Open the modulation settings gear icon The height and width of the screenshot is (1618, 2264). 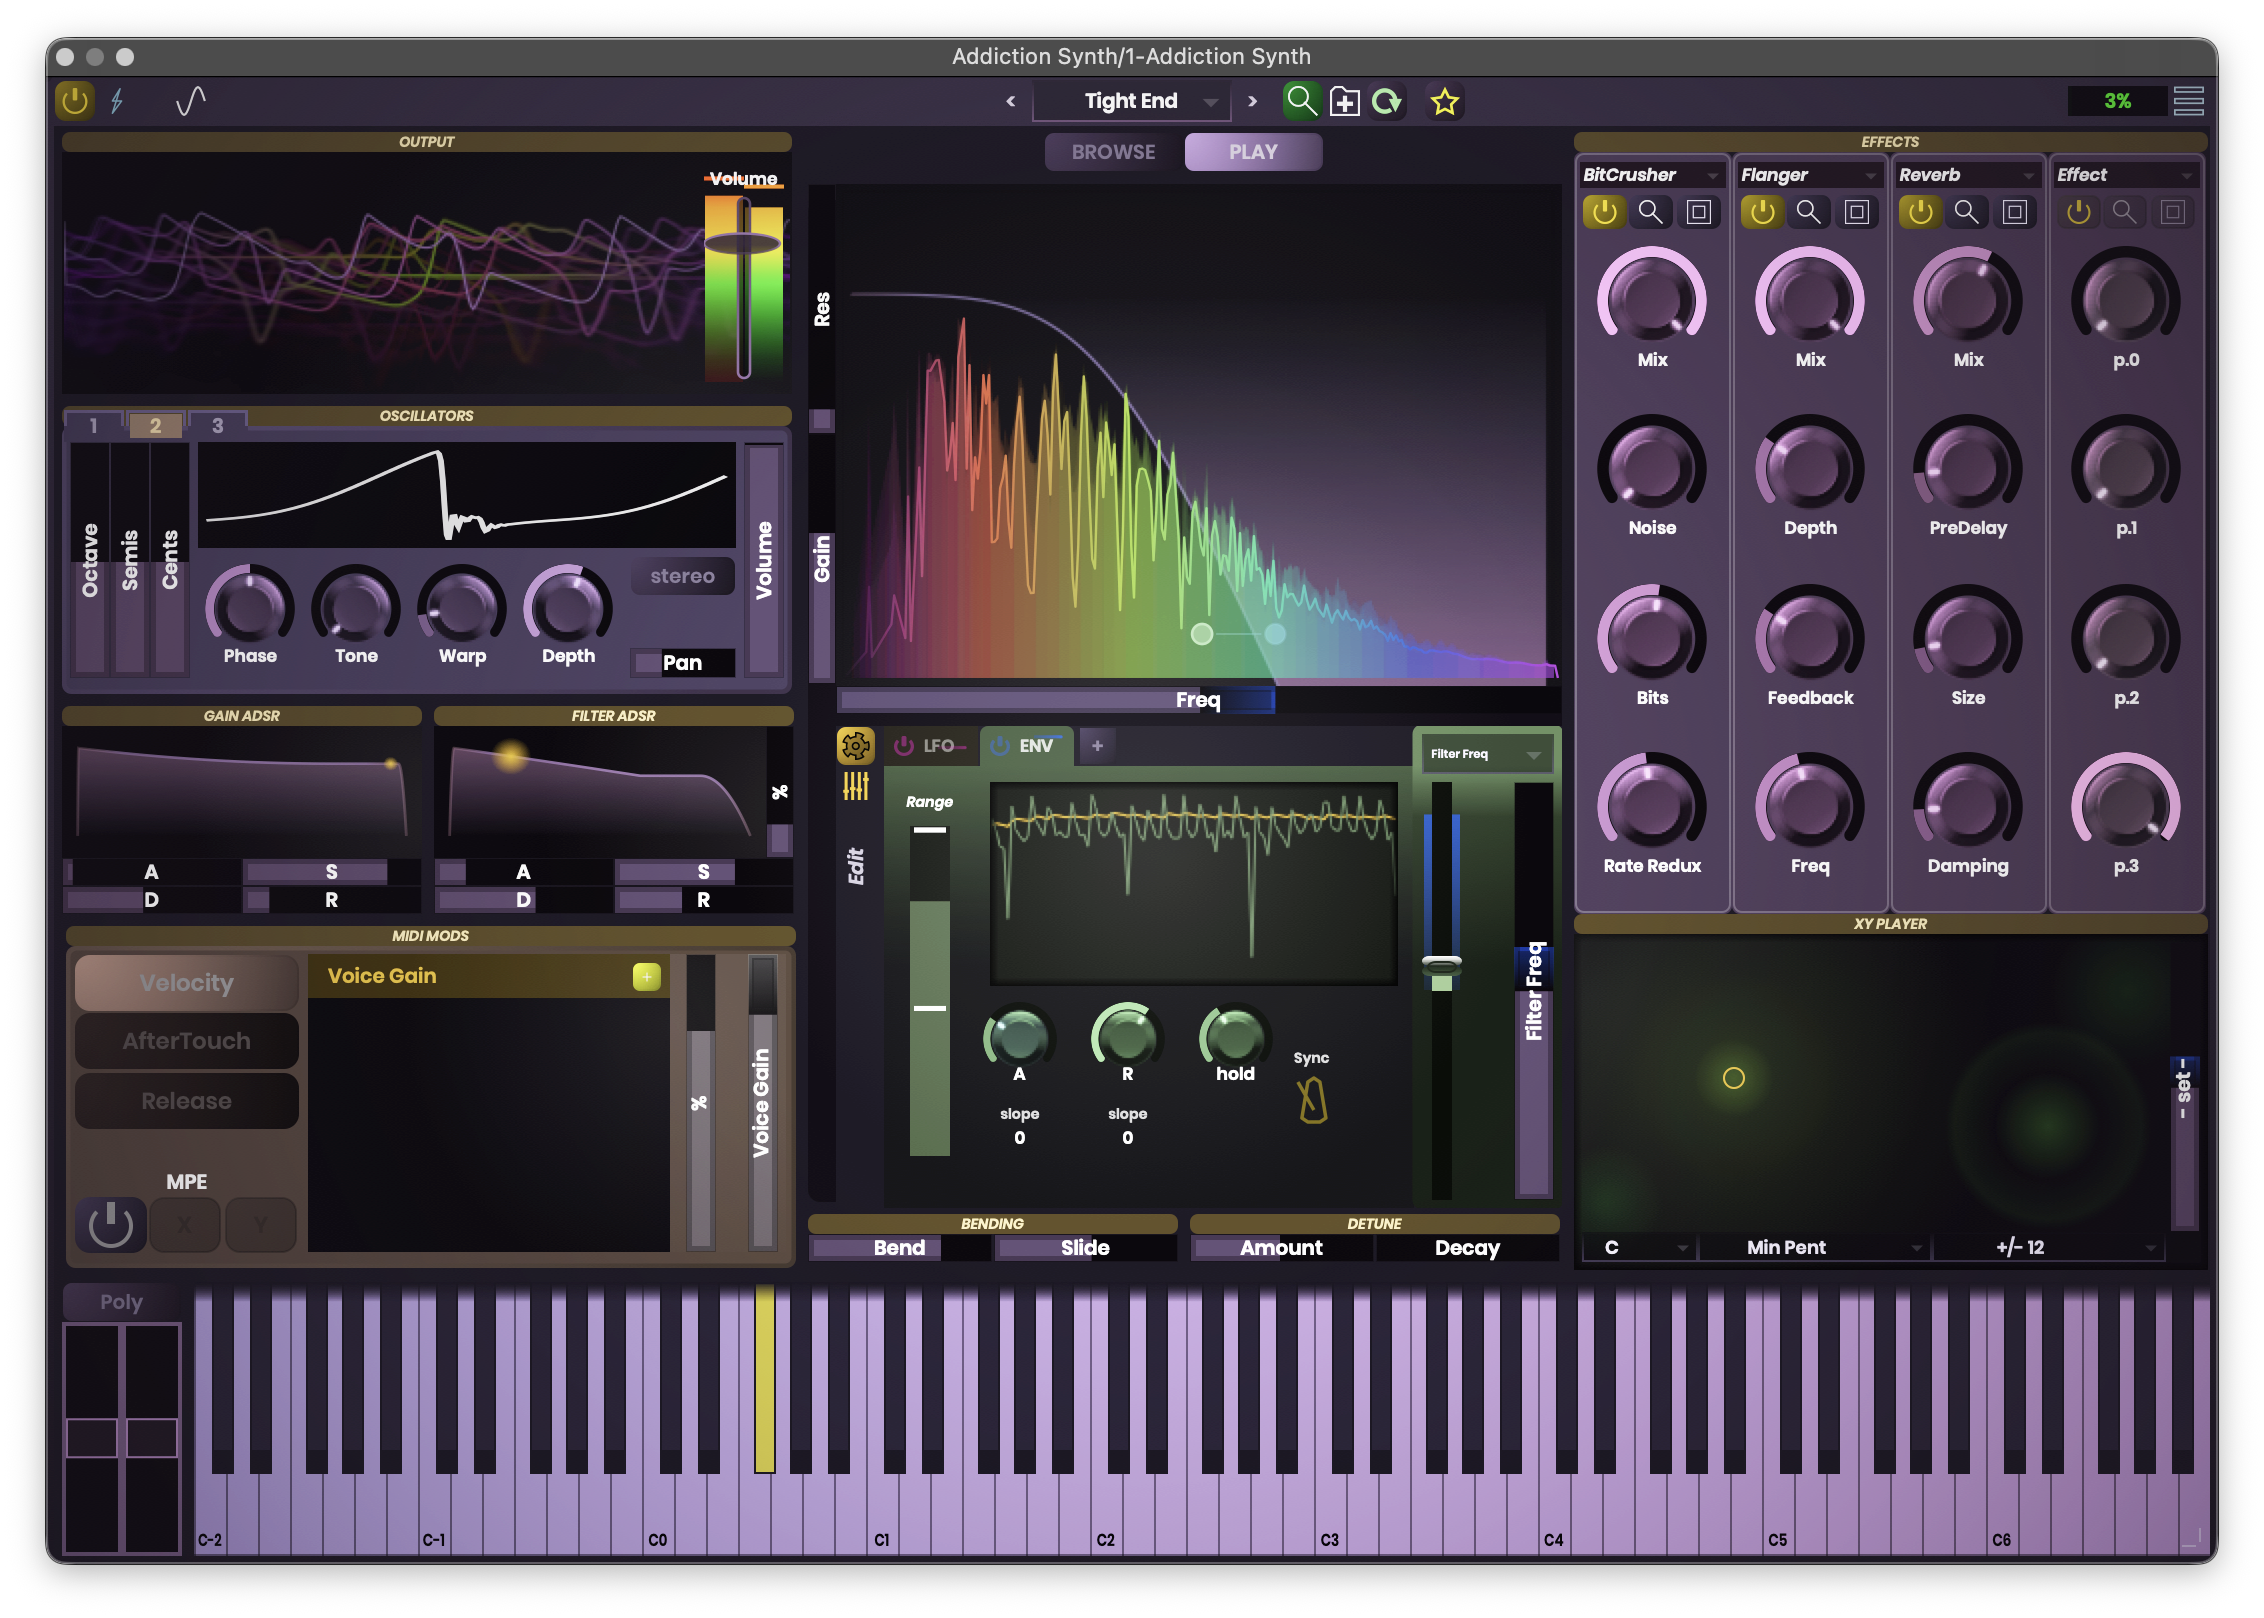click(x=855, y=745)
